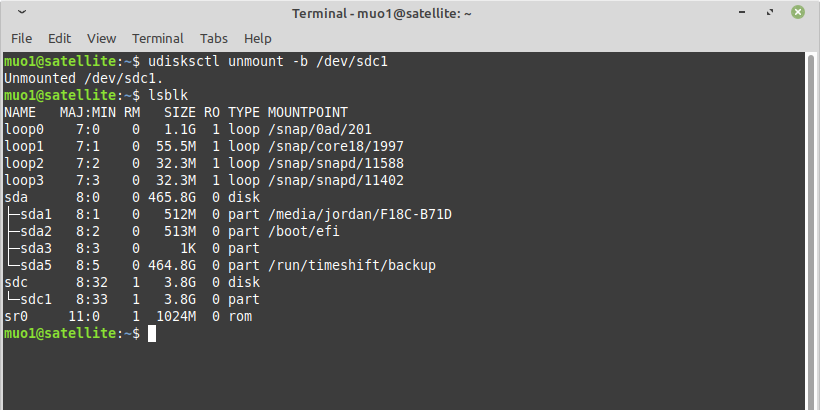Image resolution: width=820 pixels, height=410 pixels.
Task: Open the window menu arrow in title bar
Action: (x=22, y=13)
